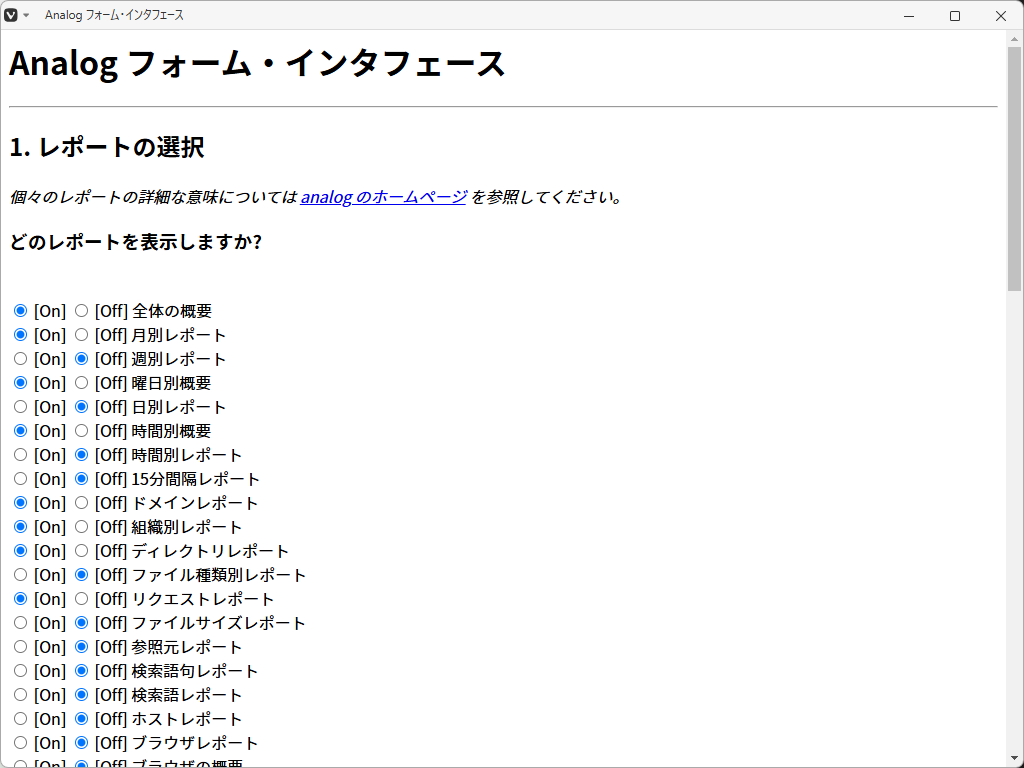This screenshot has height=768, width=1024.
Task: Select On radio for ディレクトリレポート
Action: click(20, 551)
